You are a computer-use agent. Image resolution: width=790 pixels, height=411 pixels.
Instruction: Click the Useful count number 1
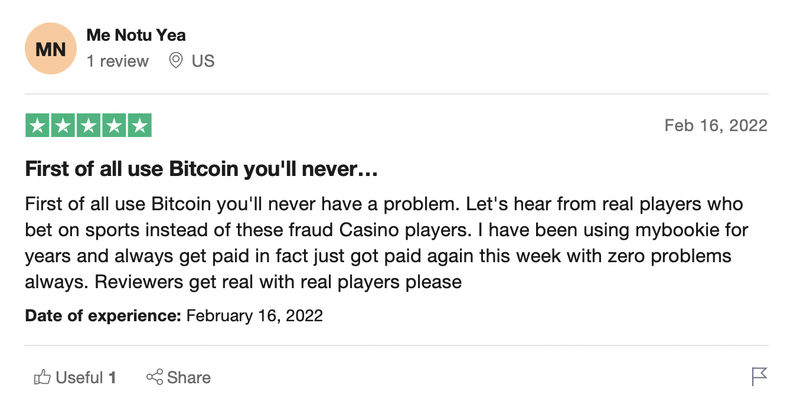[113, 377]
